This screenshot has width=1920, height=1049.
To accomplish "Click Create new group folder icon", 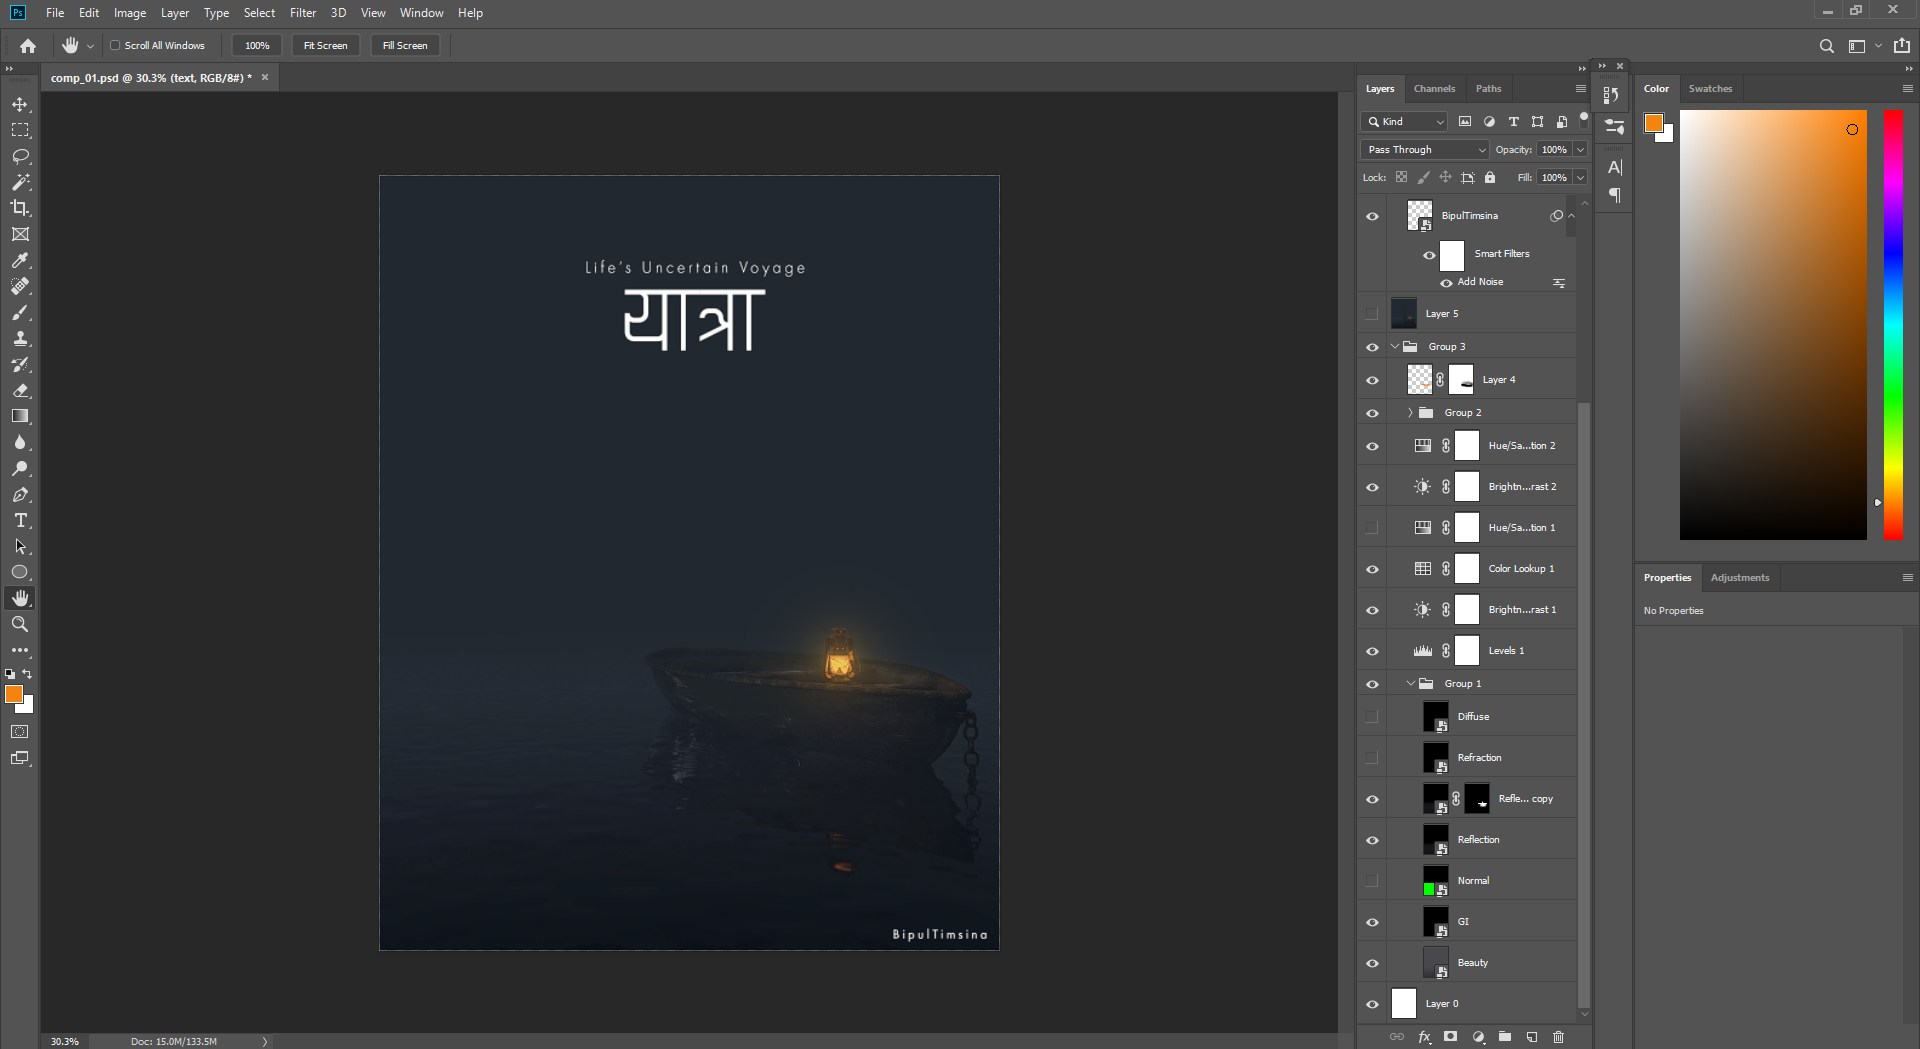I will pyautogui.click(x=1505, y=1037).
